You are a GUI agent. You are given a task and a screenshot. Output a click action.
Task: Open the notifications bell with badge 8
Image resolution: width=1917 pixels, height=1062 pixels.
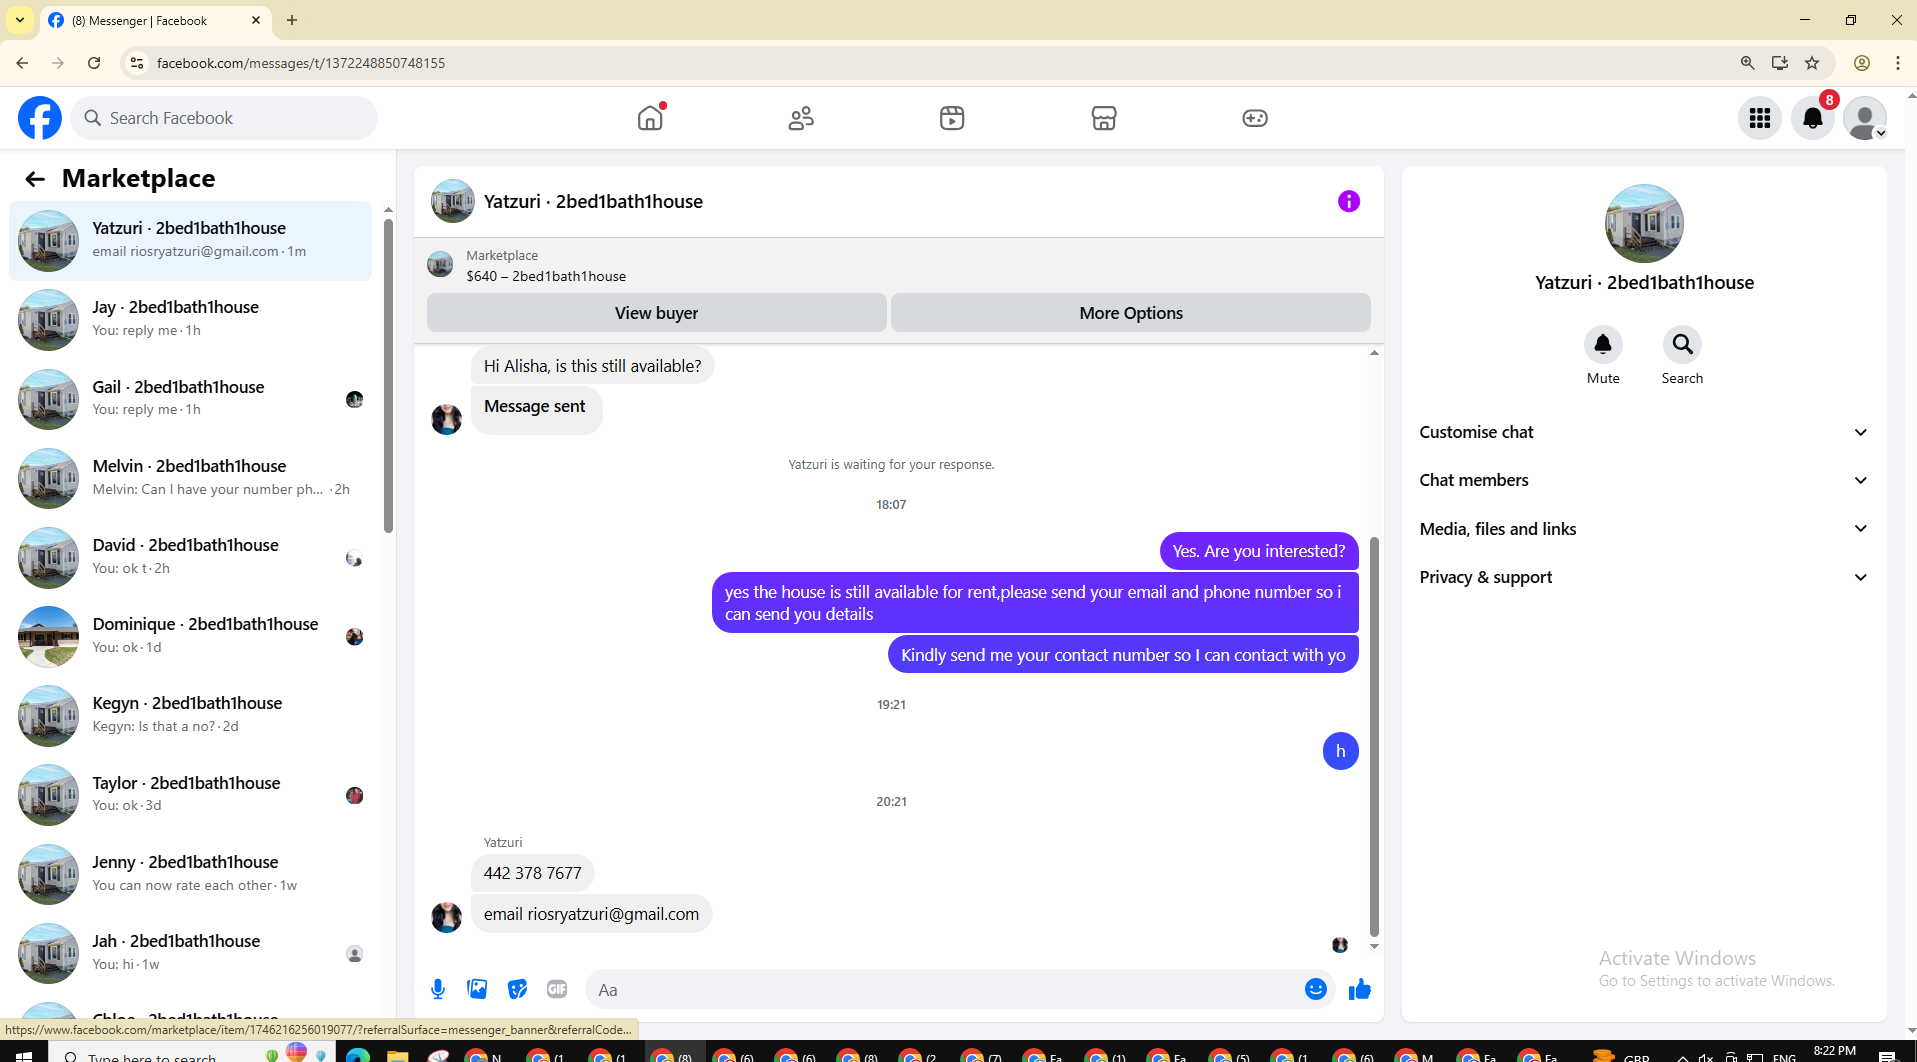[x=1813, y=118]
